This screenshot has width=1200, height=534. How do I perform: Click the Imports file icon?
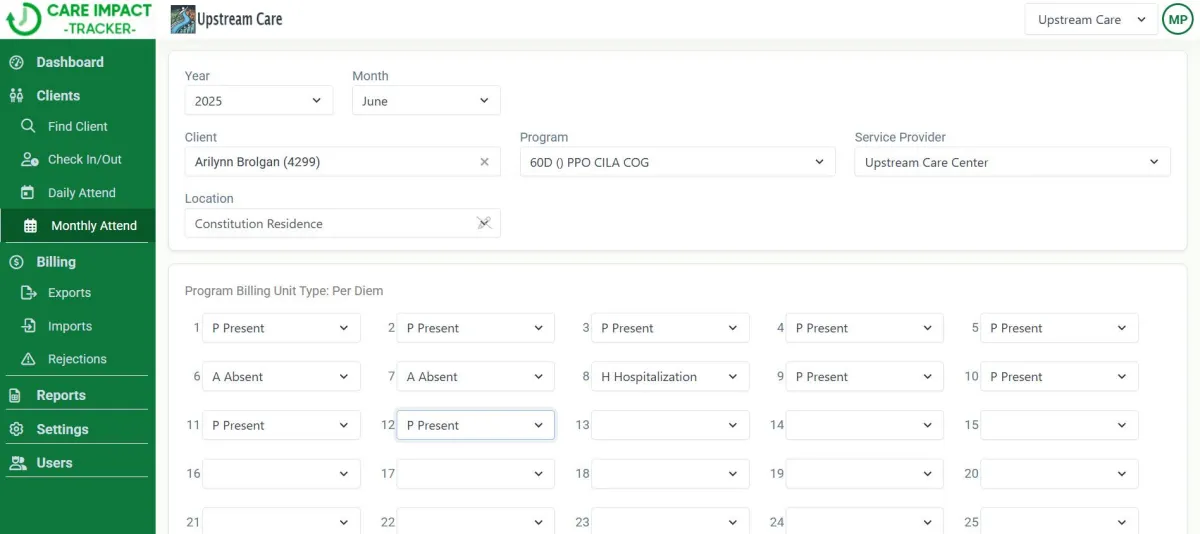tap(28, 326)
